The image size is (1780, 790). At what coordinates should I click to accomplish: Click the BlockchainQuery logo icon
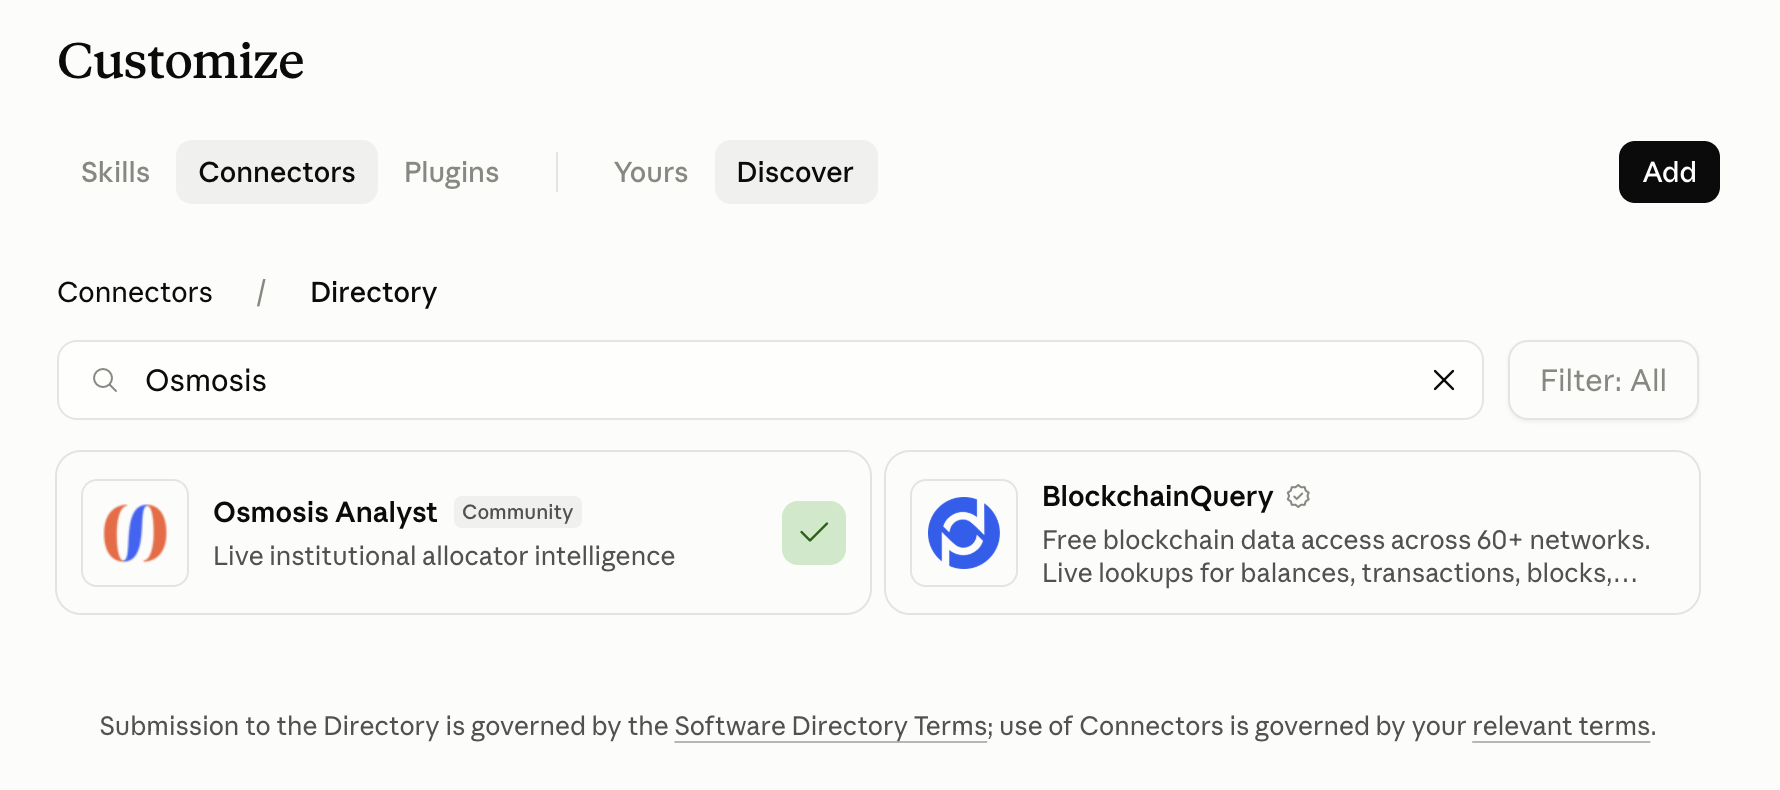click(x=964, y=533)
